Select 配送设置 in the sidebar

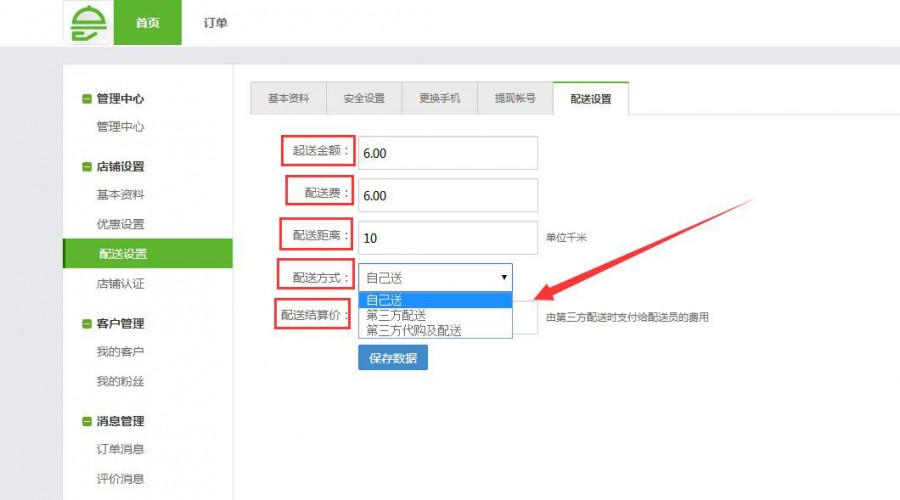click(x=148, y=253)
